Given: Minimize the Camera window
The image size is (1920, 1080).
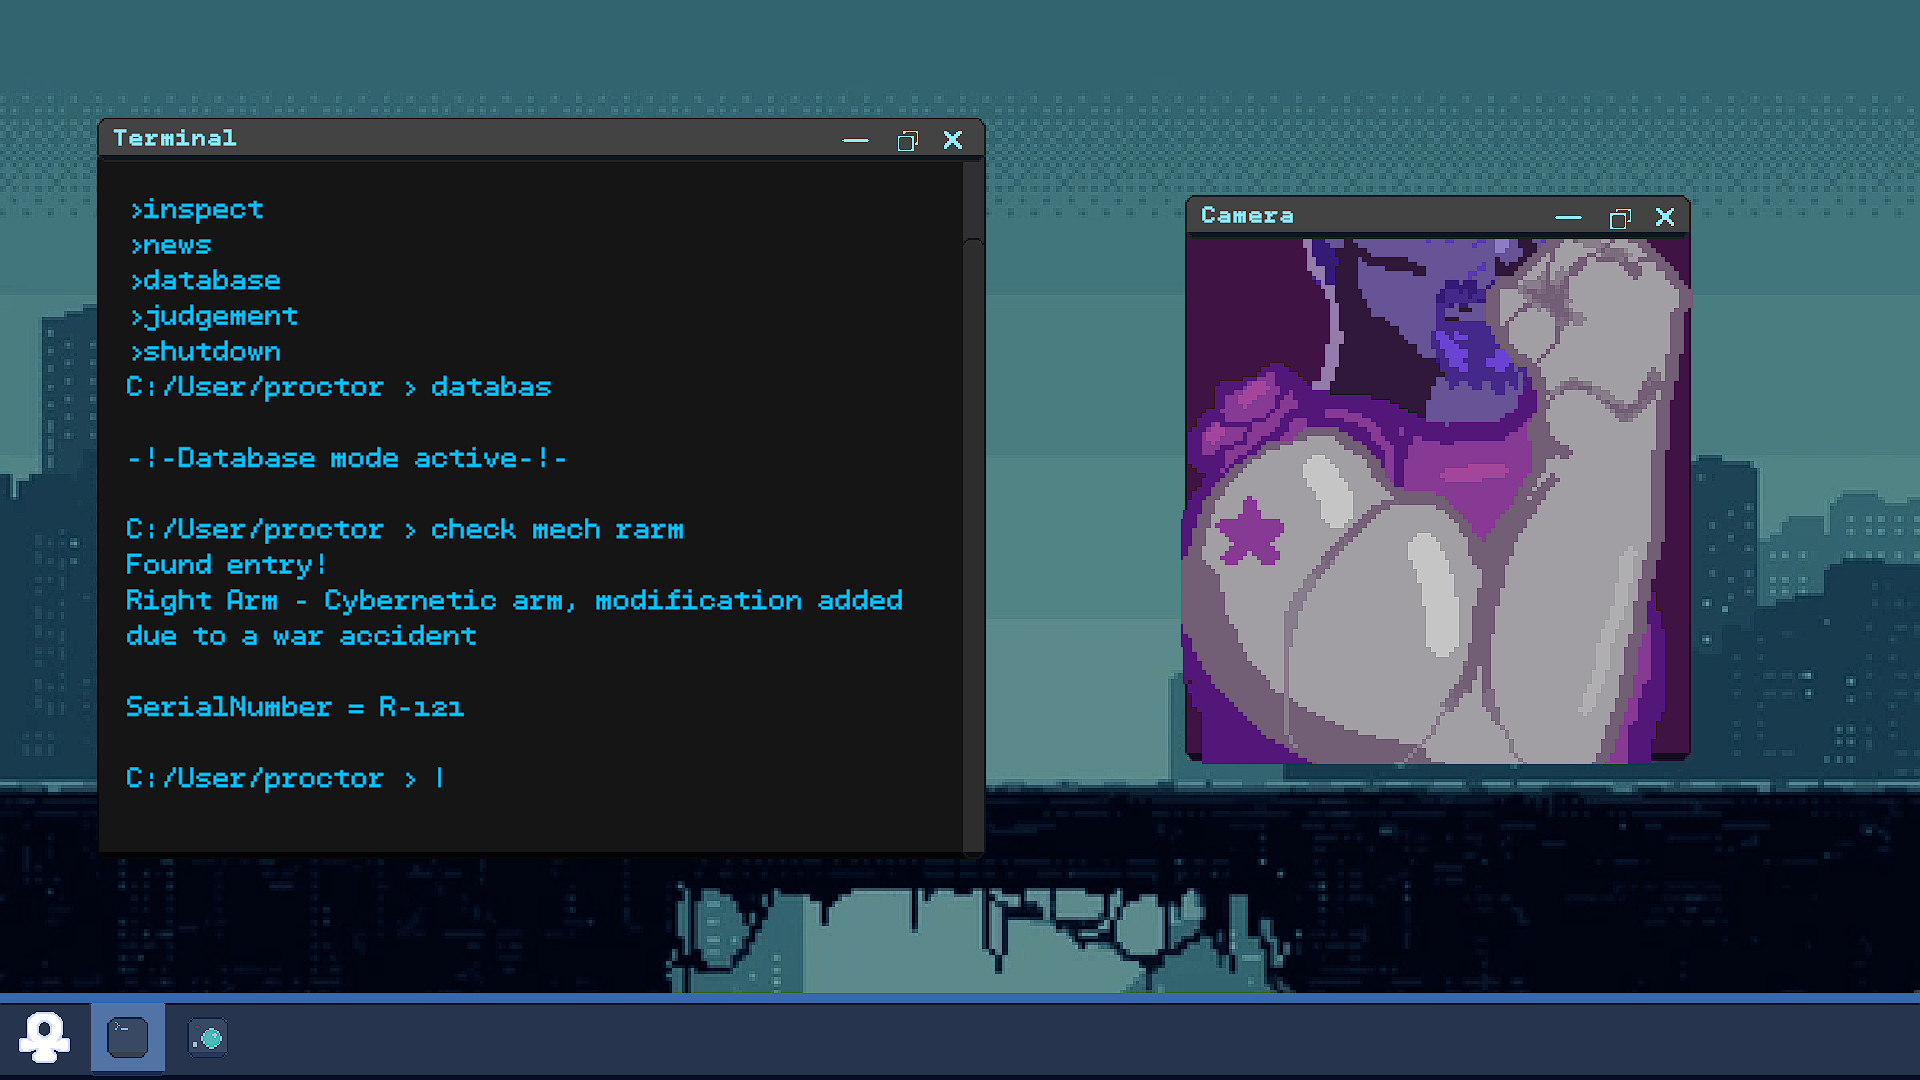Looking at the screenshot, I should coord(1568,217).
